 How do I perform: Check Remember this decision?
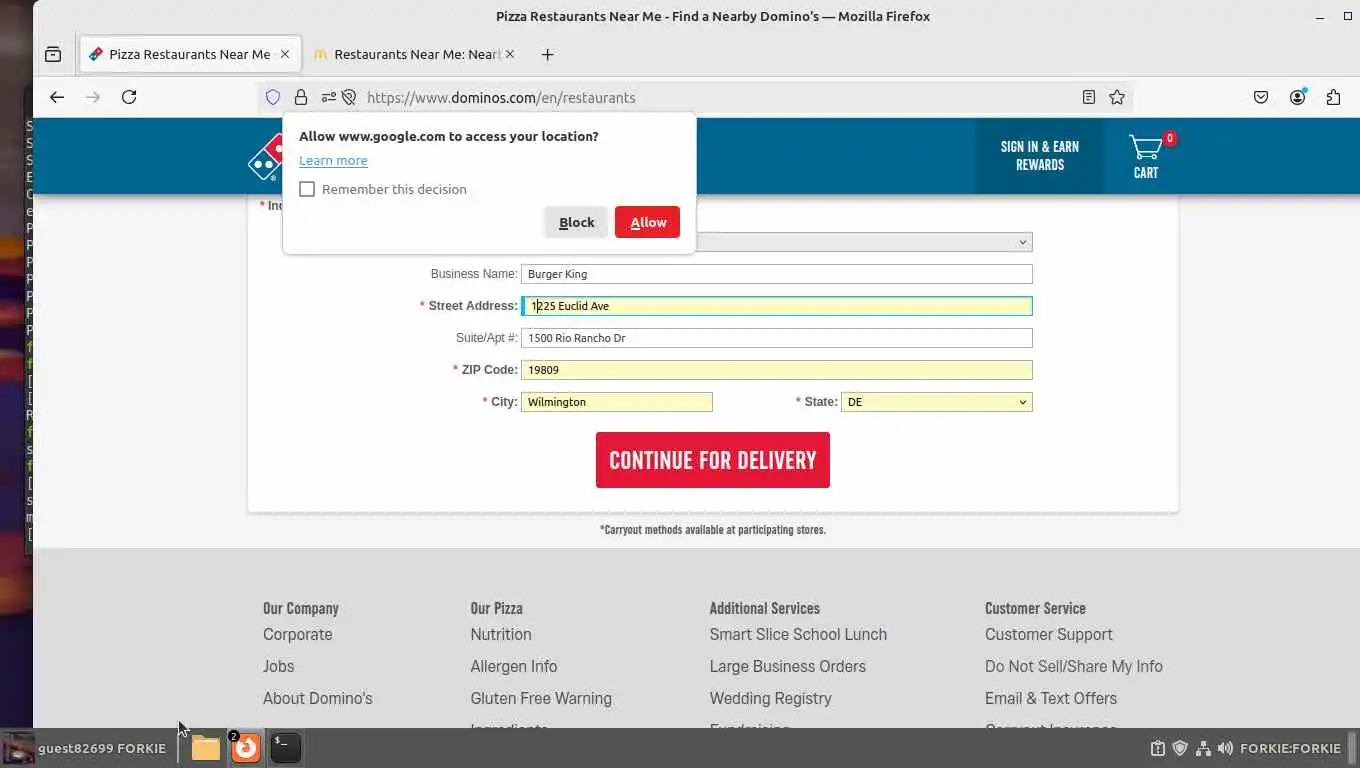(307, 189)
